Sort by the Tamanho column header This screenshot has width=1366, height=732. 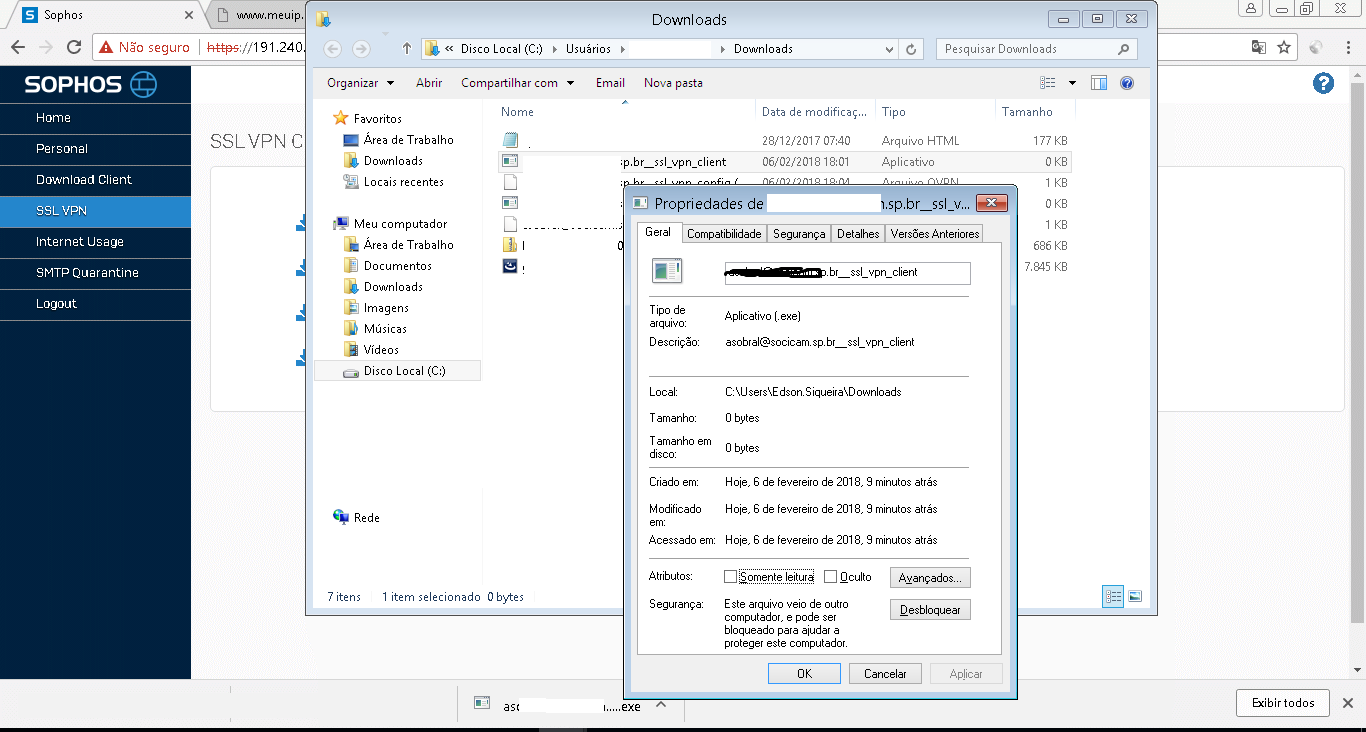[1028, 112]
